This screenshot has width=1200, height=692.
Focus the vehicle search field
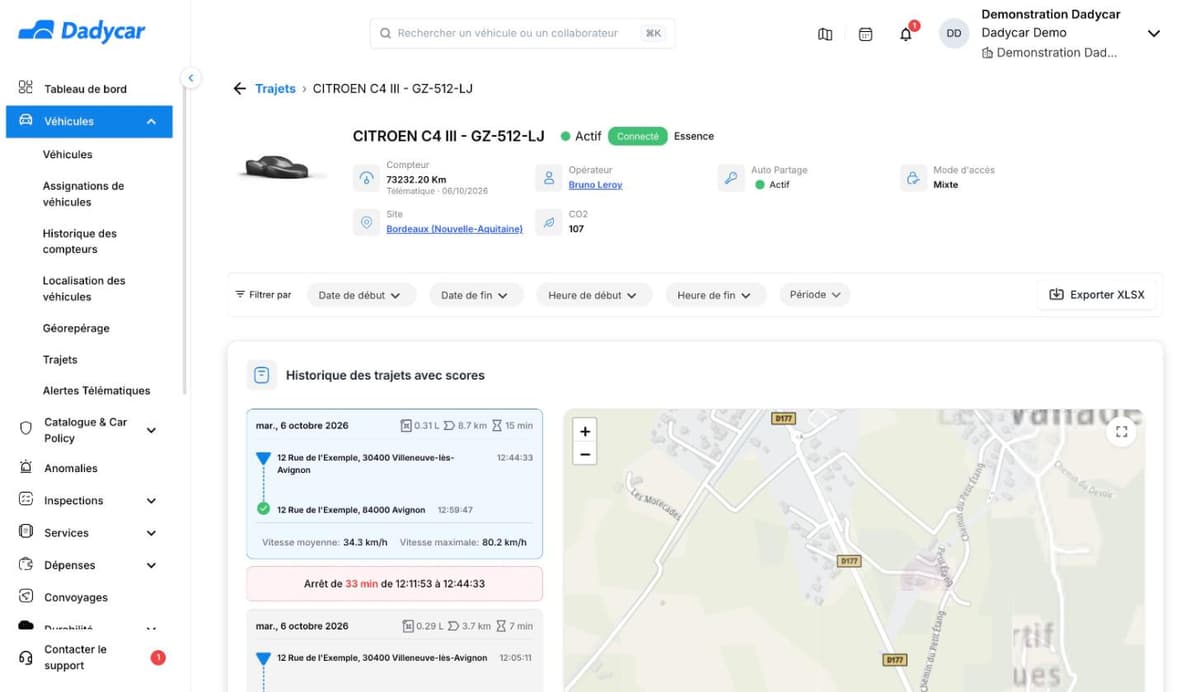tap(522, 33)
